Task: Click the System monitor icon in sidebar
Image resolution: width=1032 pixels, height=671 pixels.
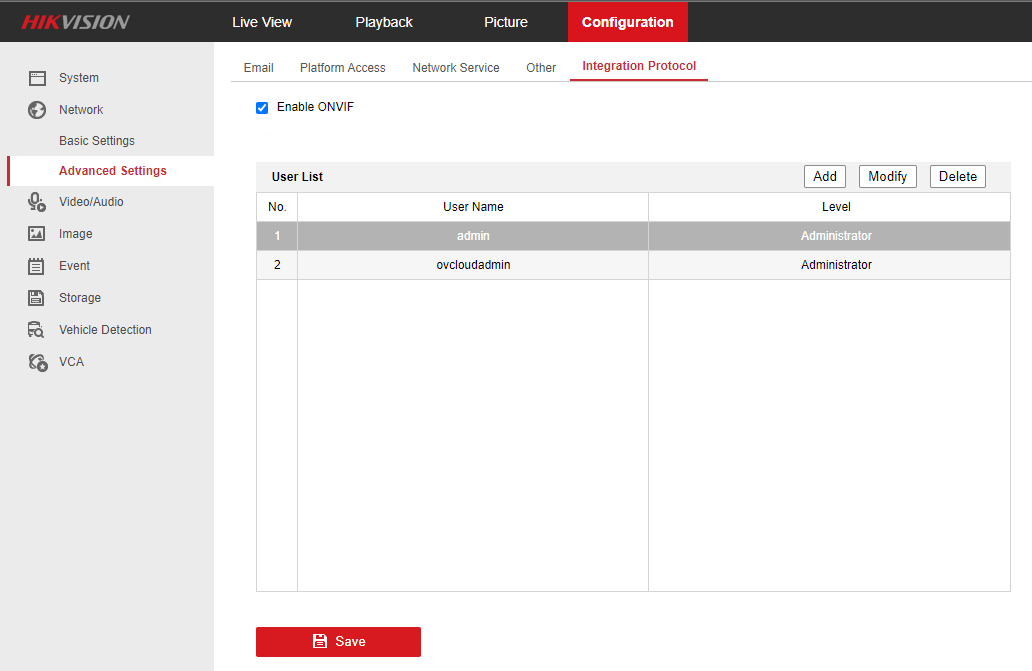Action: pyautogui.click(x=37, y=78)
